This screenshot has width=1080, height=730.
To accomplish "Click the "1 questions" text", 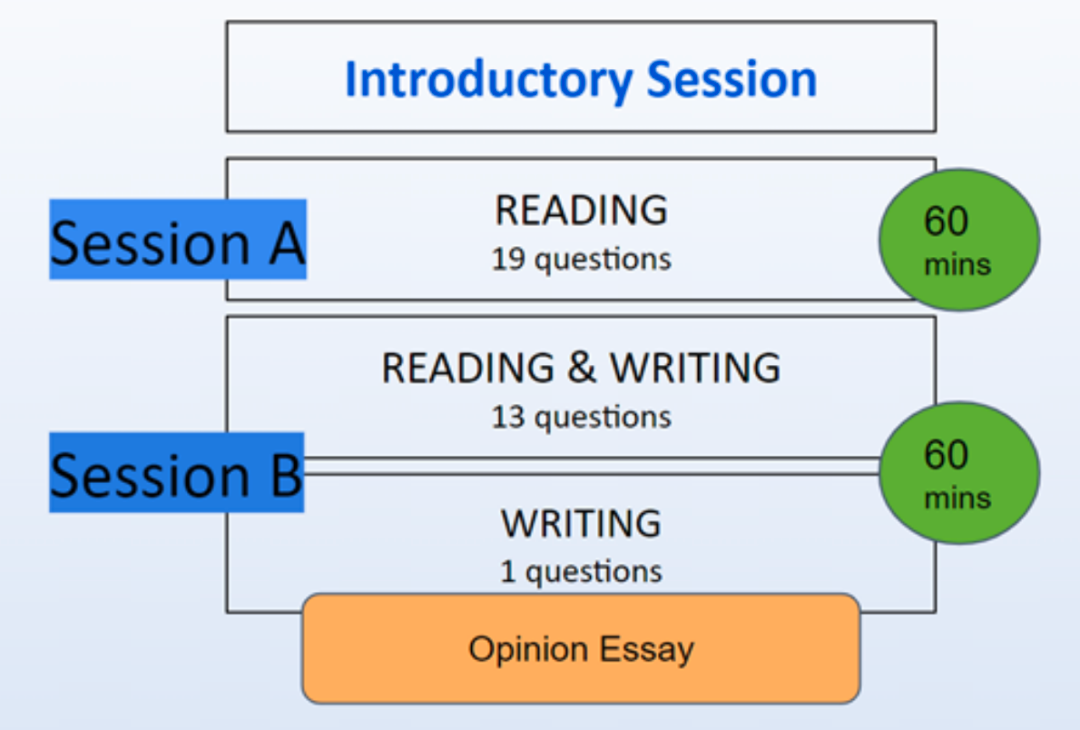I will coord(581,572).
